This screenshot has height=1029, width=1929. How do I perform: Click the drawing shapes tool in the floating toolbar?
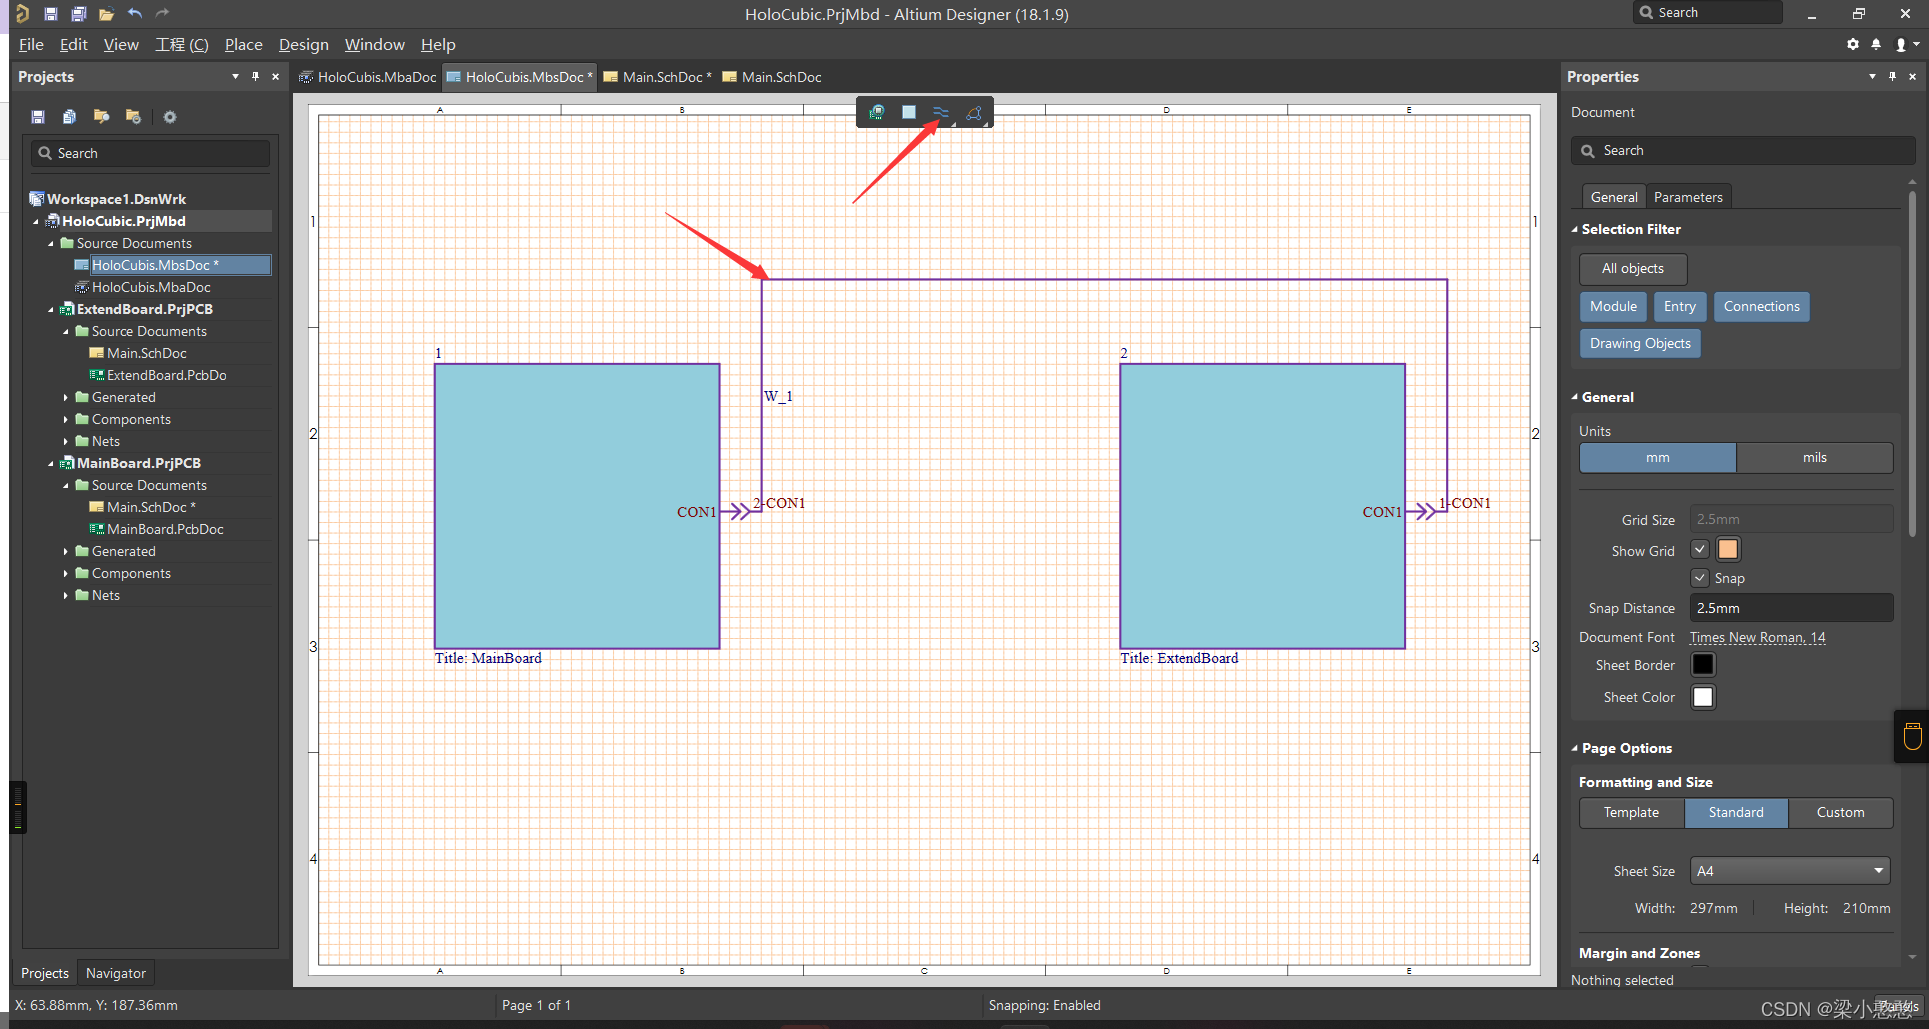point(974,113)
